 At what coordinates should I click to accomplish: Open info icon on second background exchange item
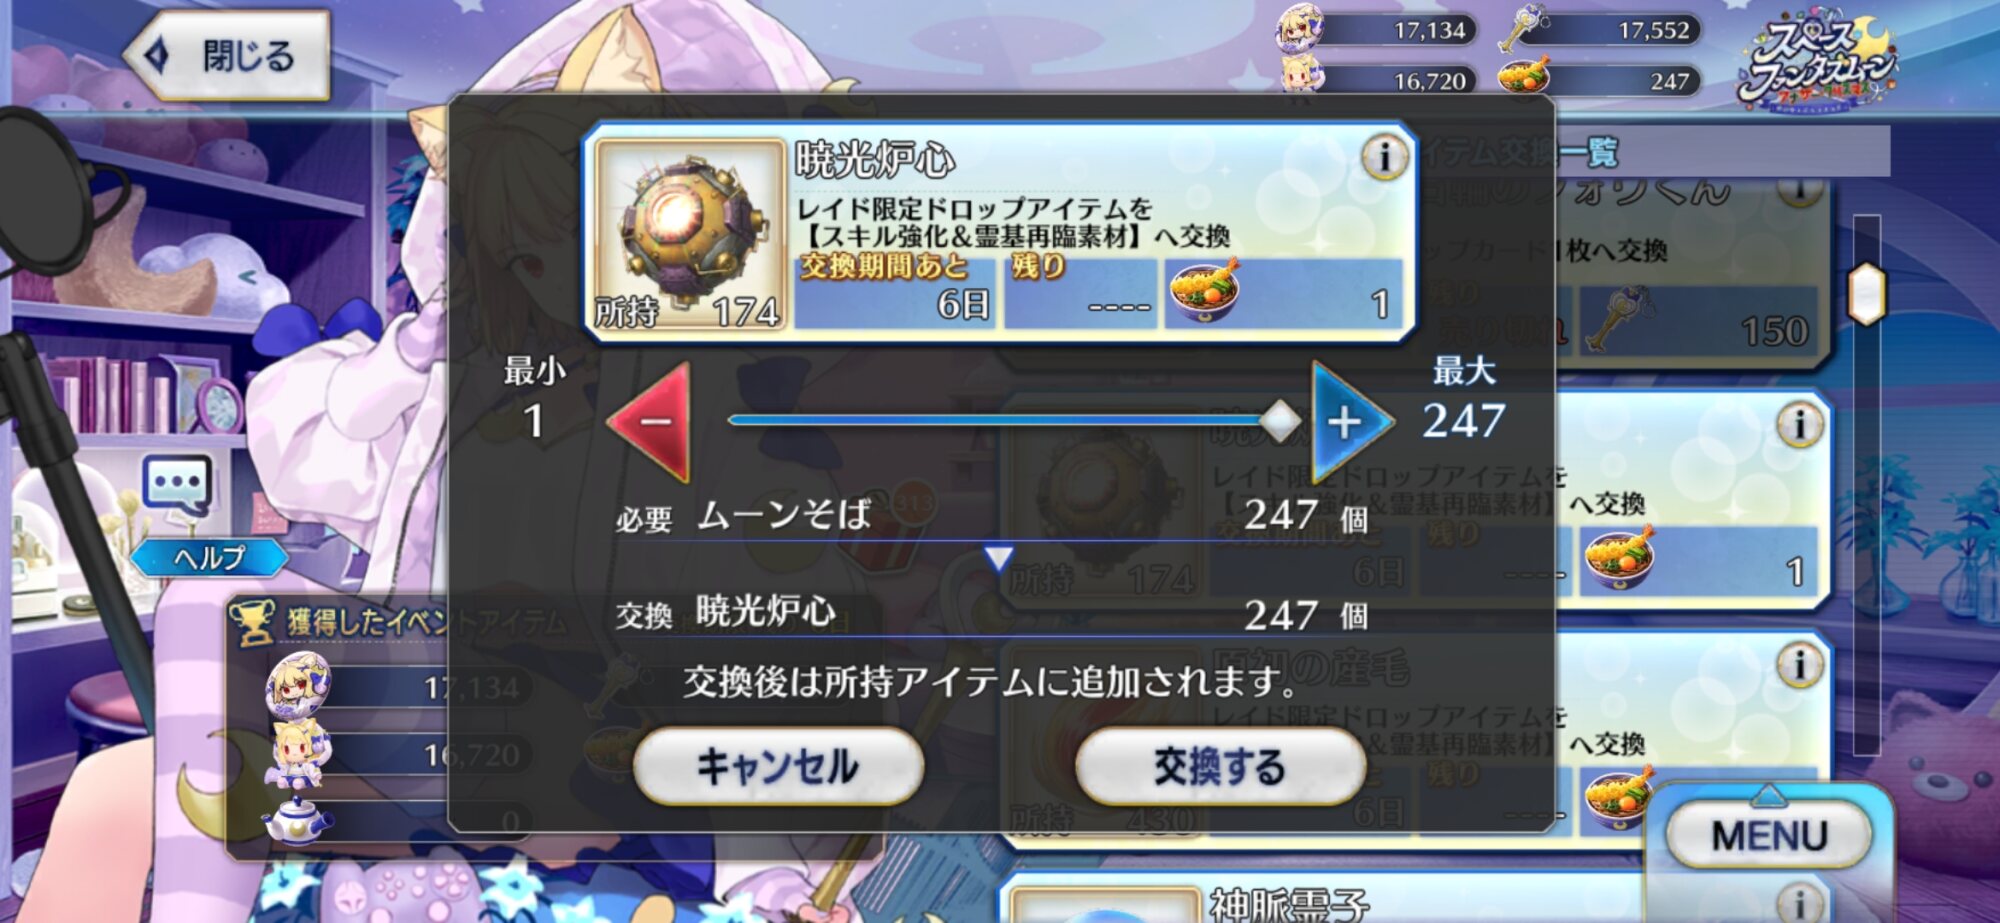pyautogui.click(x=1799, y=425)
